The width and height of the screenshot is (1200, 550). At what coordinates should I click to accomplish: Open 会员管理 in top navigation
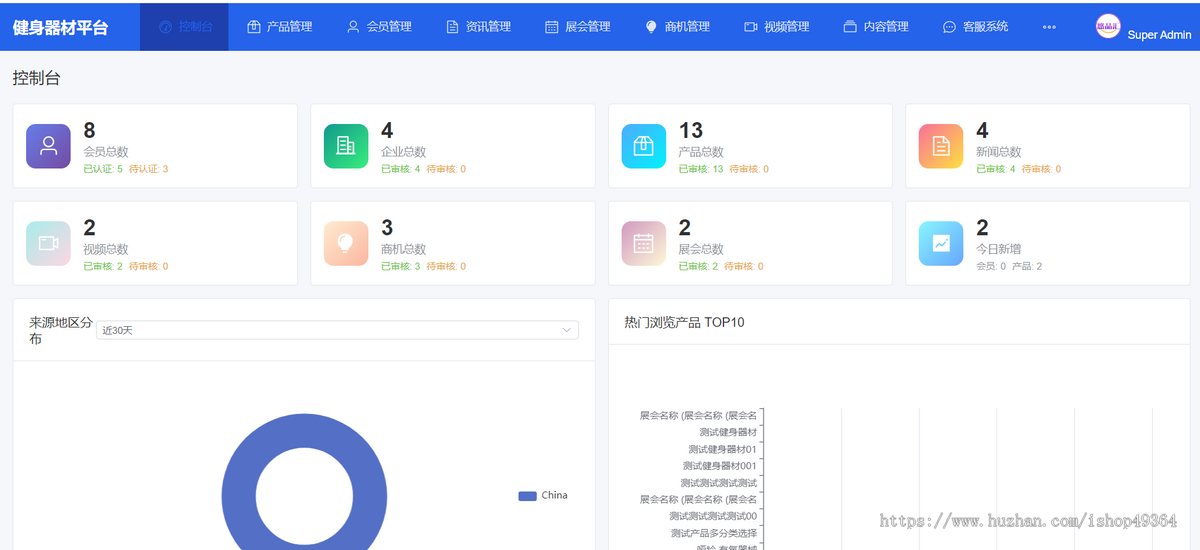378,27
